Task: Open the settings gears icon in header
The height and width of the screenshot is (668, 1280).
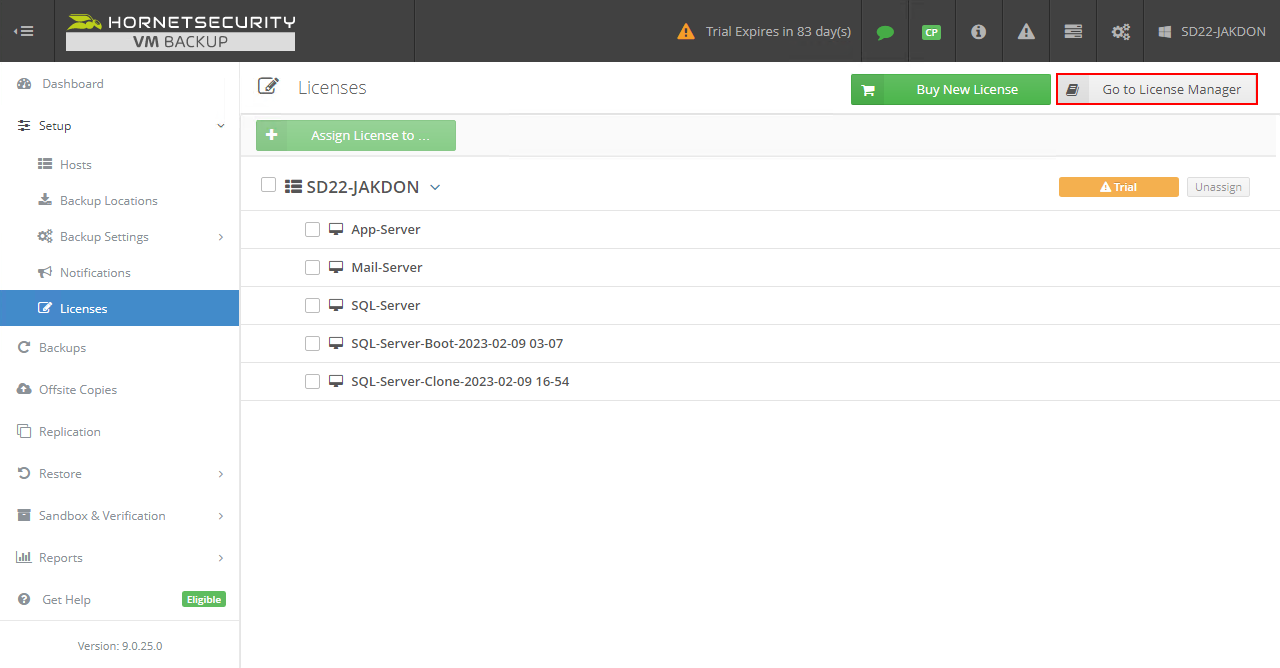Action: click(1120, 32)
